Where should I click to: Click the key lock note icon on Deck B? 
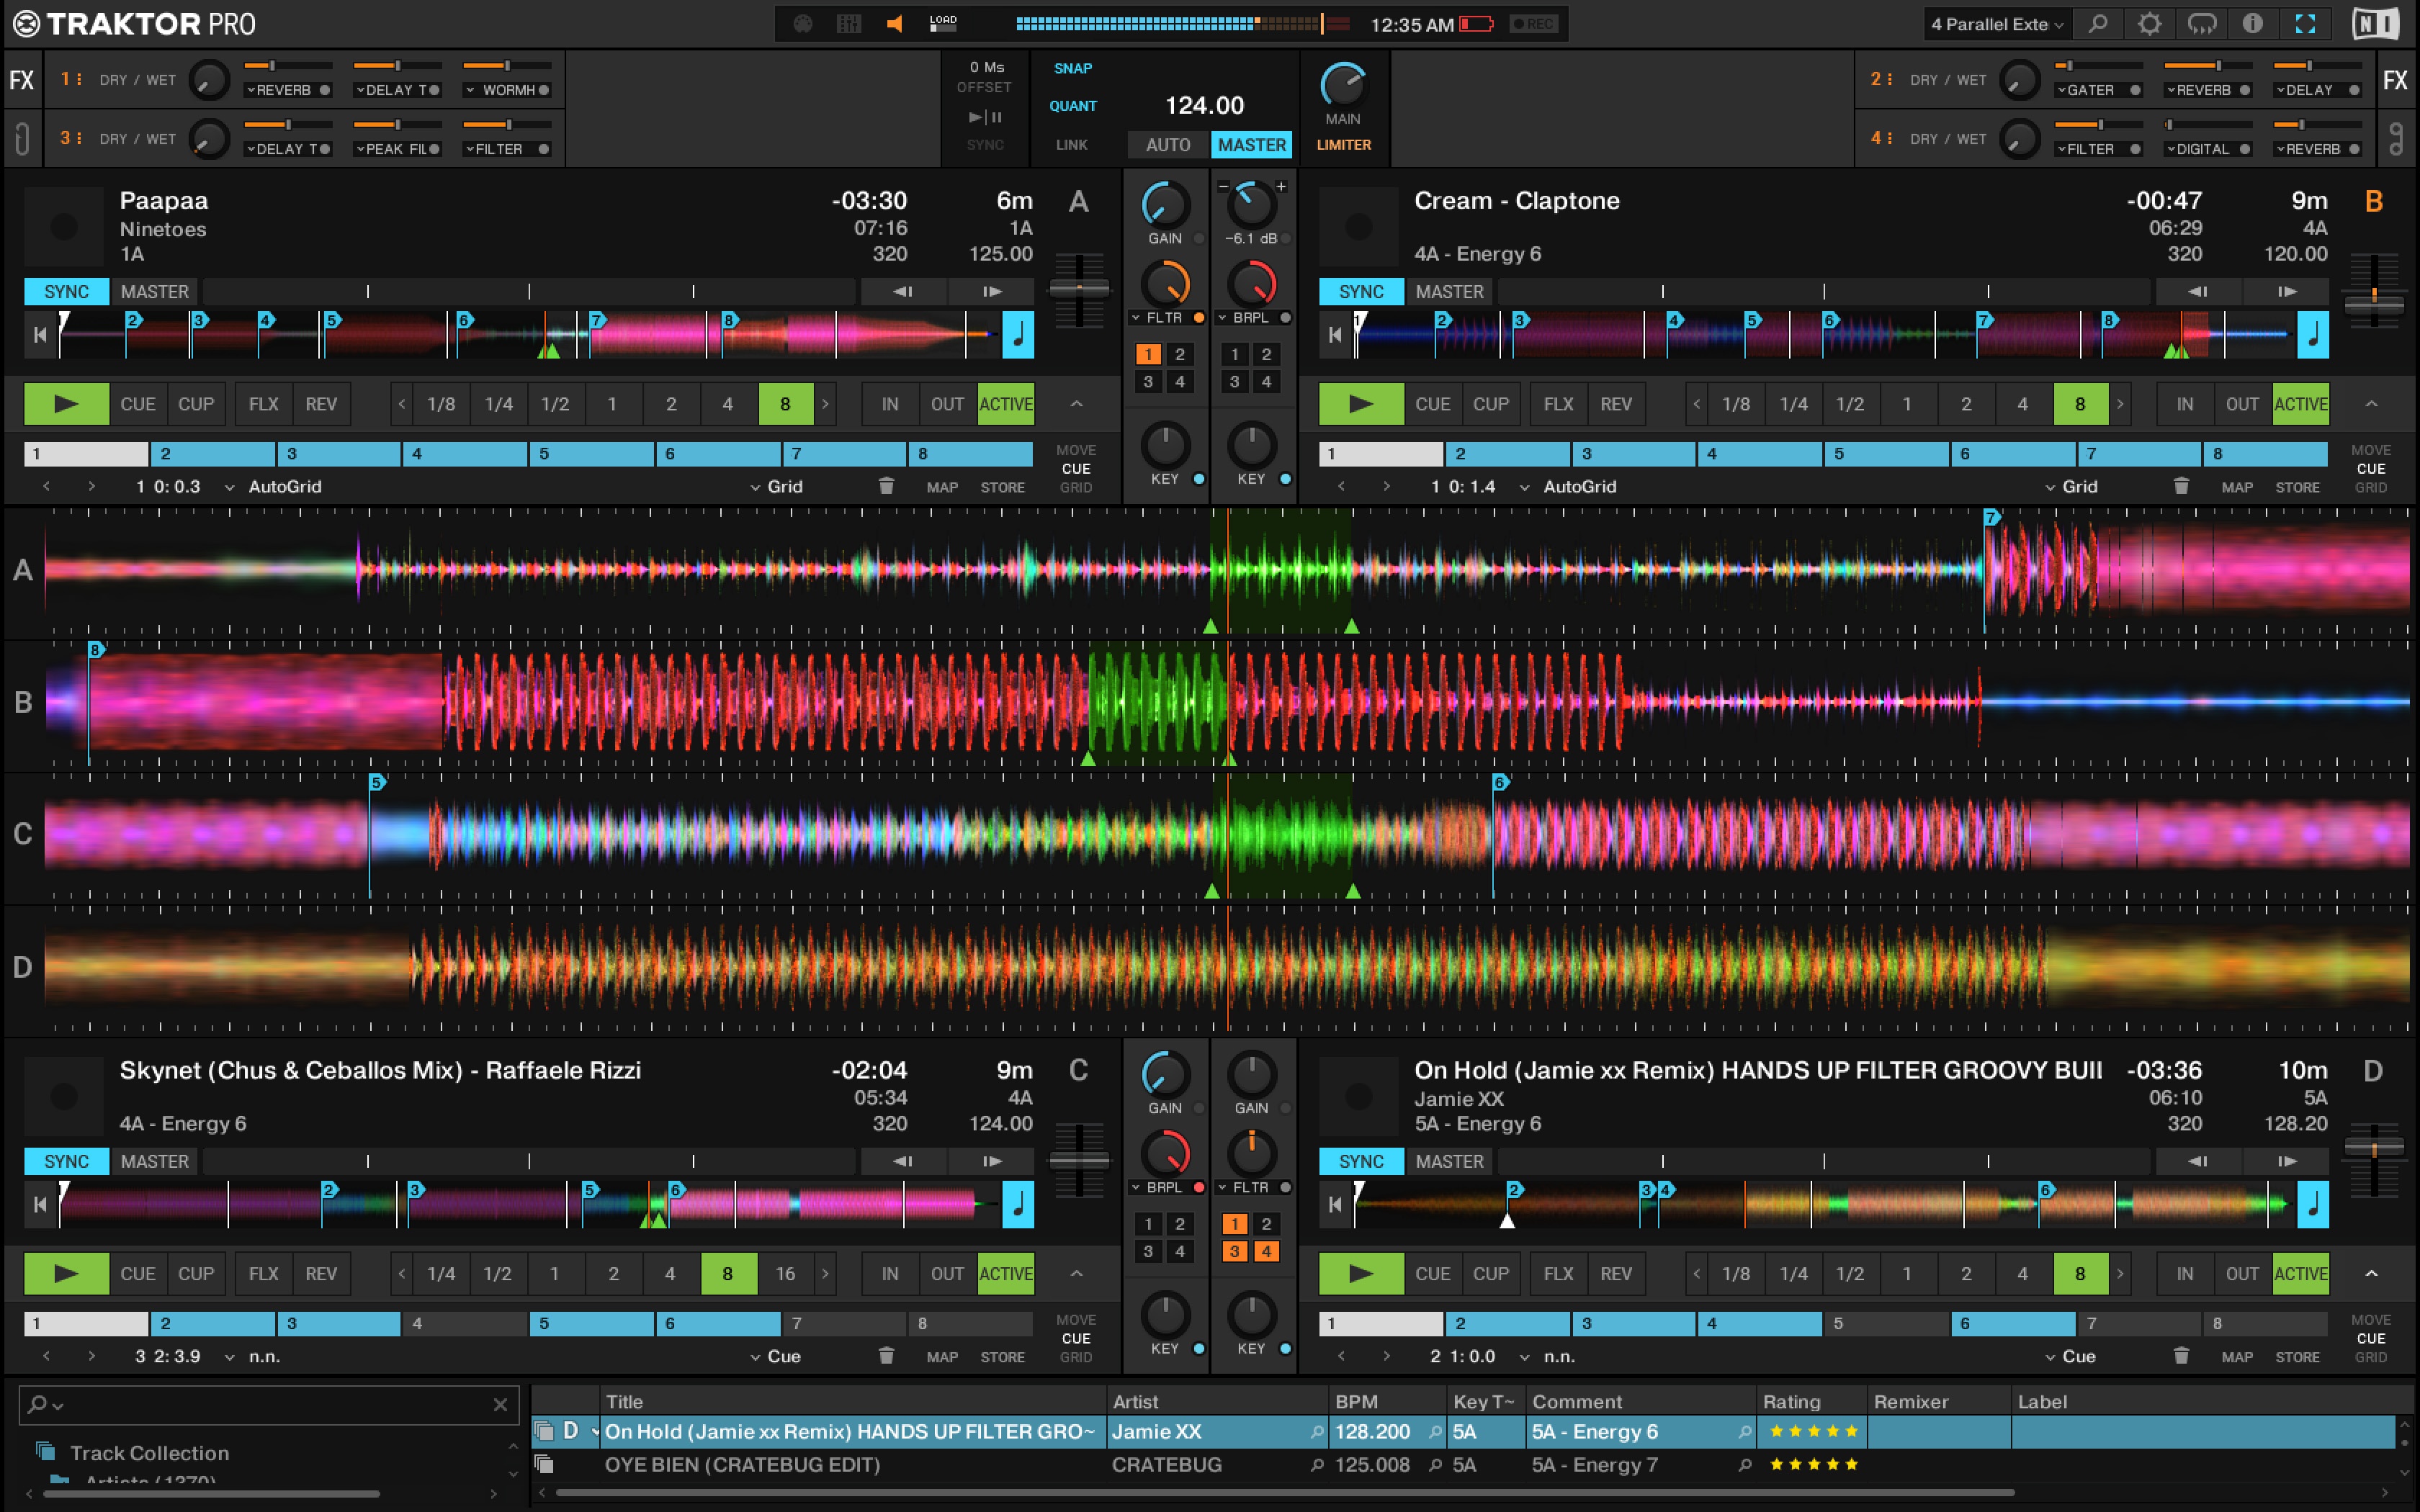pos(2313,335)
